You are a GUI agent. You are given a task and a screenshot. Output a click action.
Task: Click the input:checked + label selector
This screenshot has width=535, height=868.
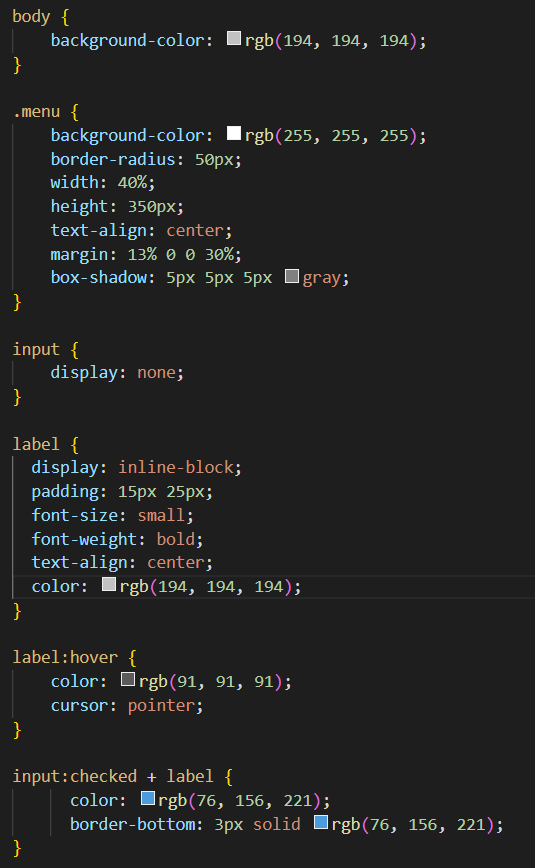(112, 776)
